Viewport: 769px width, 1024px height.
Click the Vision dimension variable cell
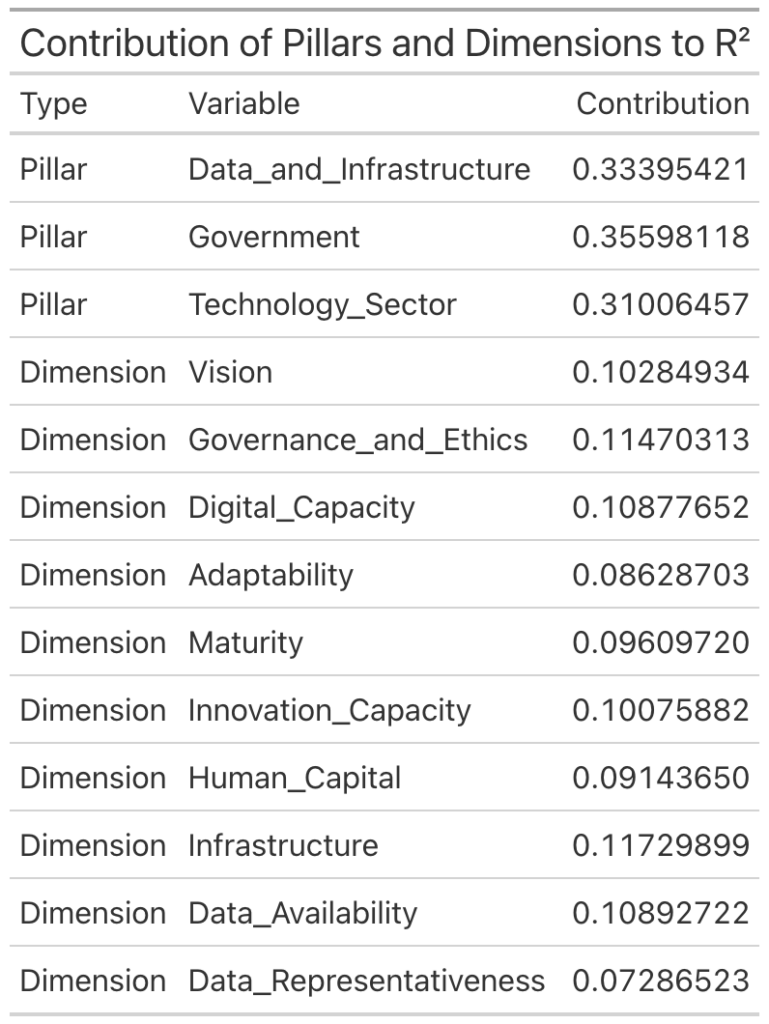[x=230, y=373]
